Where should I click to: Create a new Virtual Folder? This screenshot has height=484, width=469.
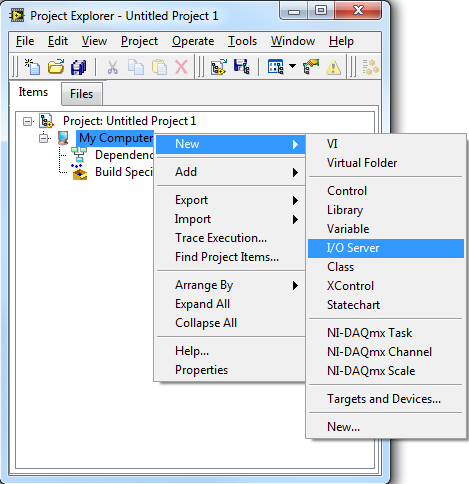[386, 163]
